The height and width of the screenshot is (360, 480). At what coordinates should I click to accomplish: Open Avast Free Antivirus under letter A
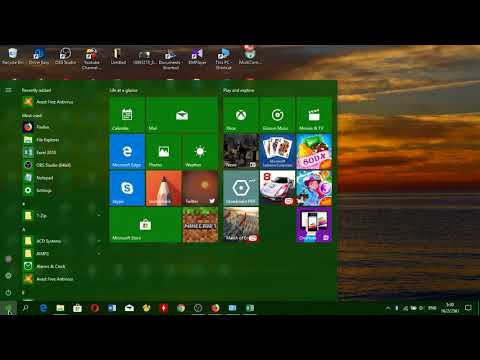tap(60, 279)
